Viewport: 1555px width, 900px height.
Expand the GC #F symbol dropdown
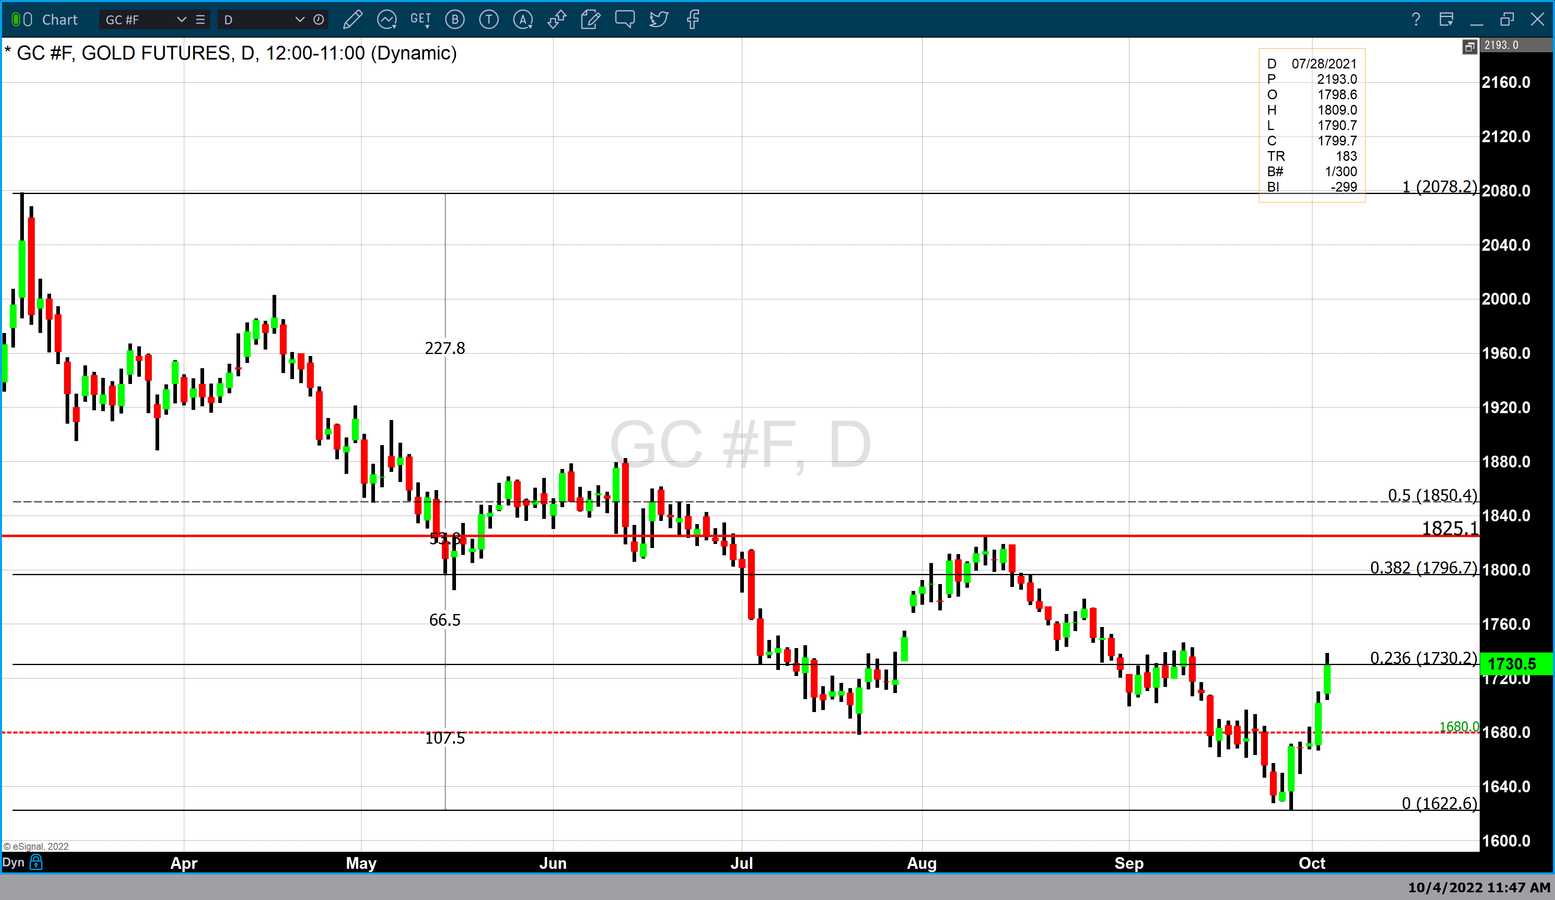point(181,19)
